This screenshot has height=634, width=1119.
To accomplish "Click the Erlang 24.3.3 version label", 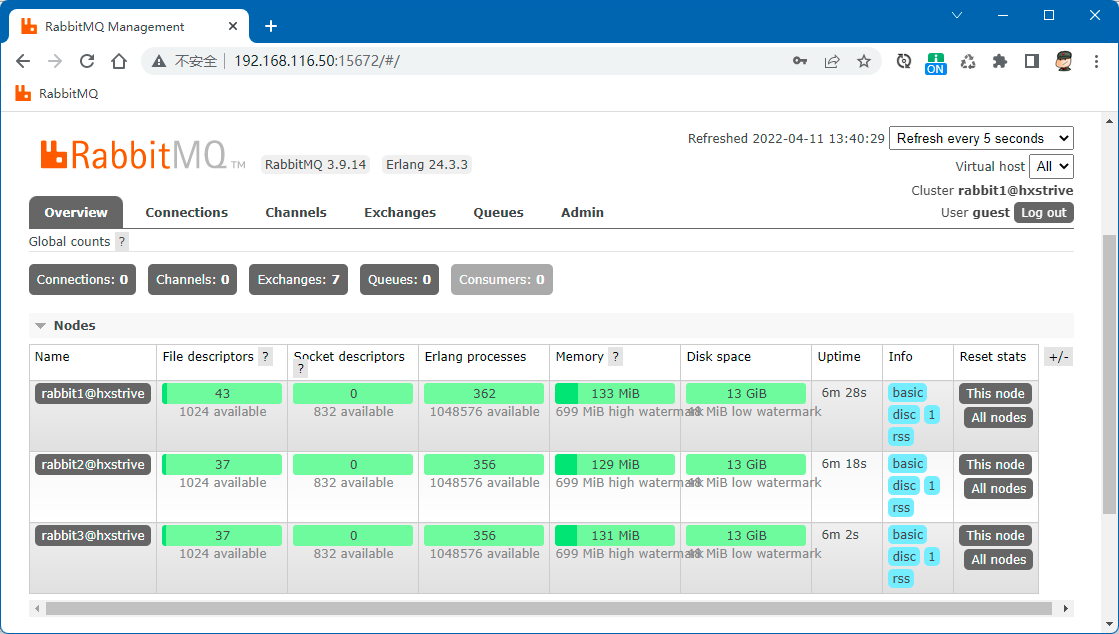I will [x=427, y=165].
